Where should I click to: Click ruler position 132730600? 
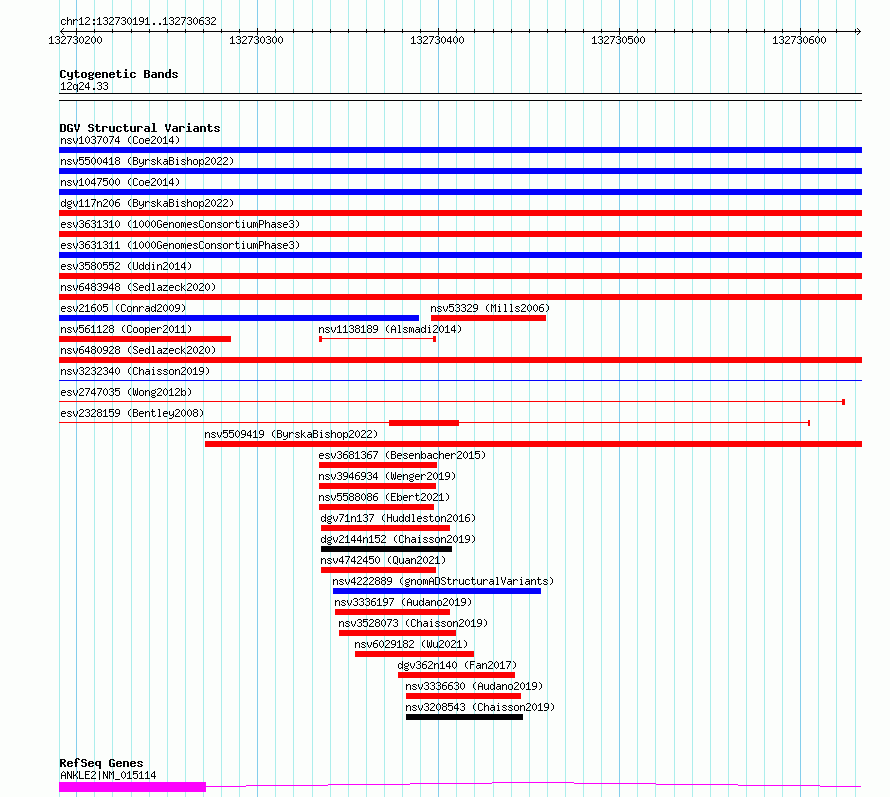[799, 40]
